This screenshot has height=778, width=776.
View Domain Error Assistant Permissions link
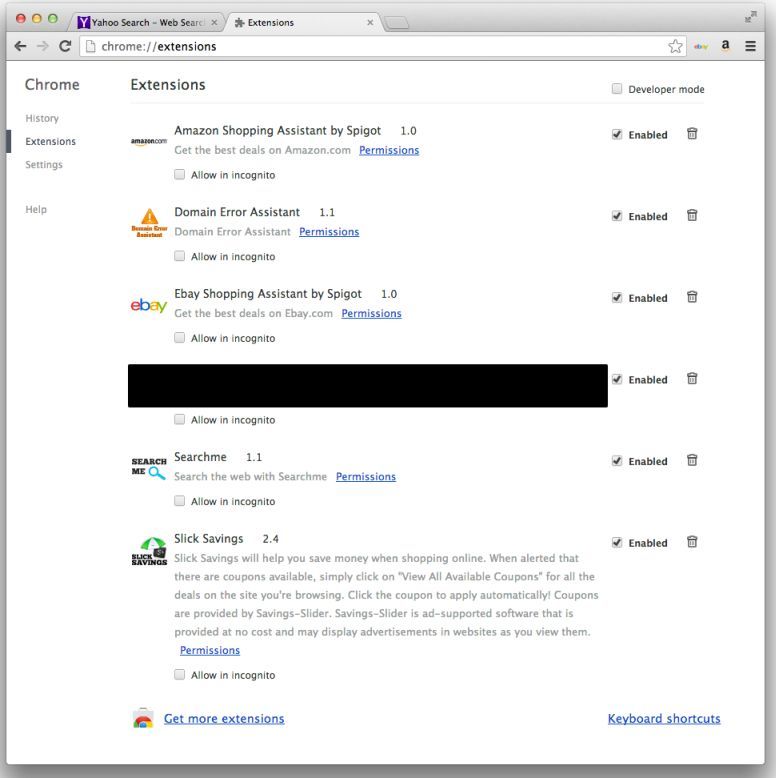329,232
